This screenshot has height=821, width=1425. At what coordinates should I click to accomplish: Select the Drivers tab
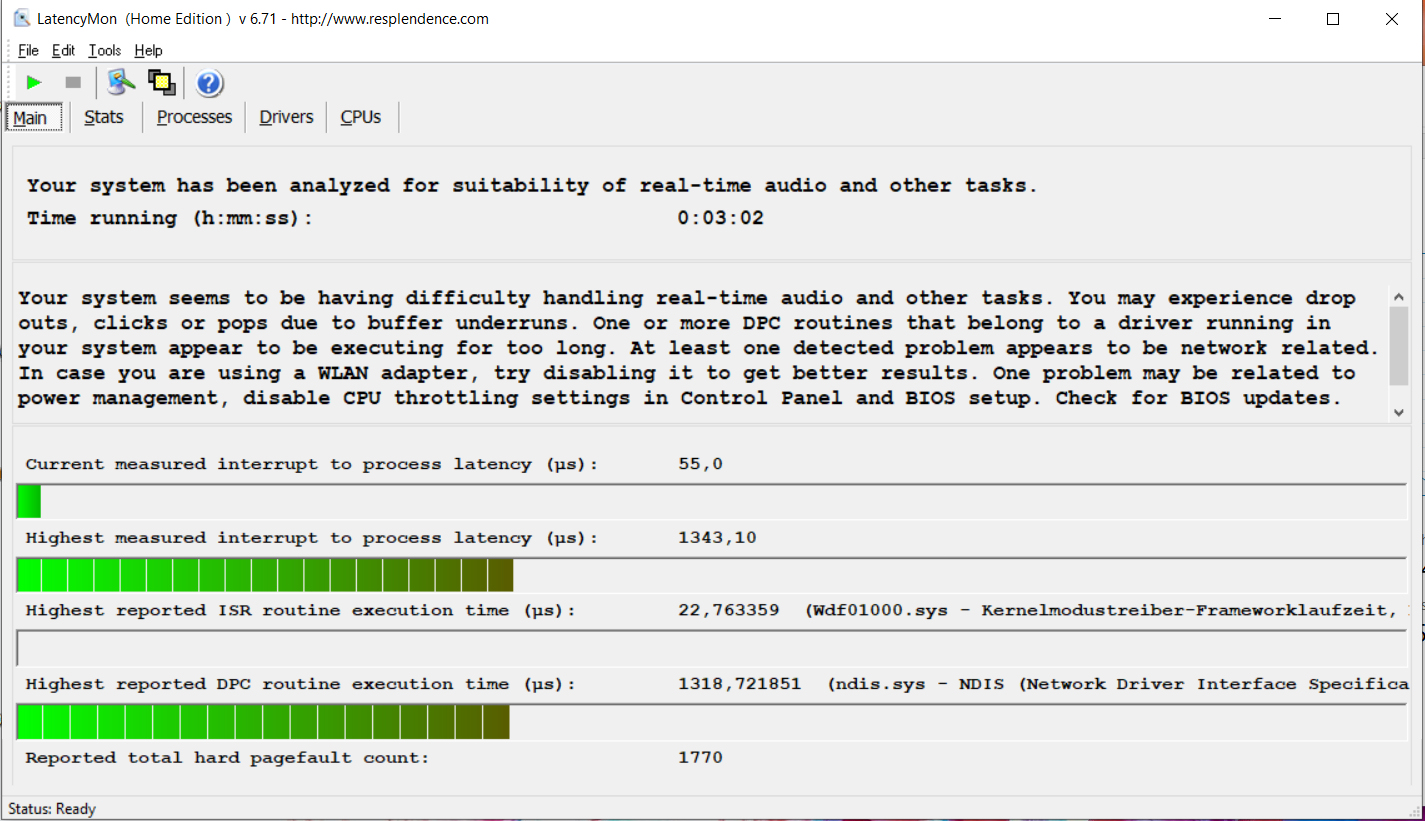coord(286,117)
